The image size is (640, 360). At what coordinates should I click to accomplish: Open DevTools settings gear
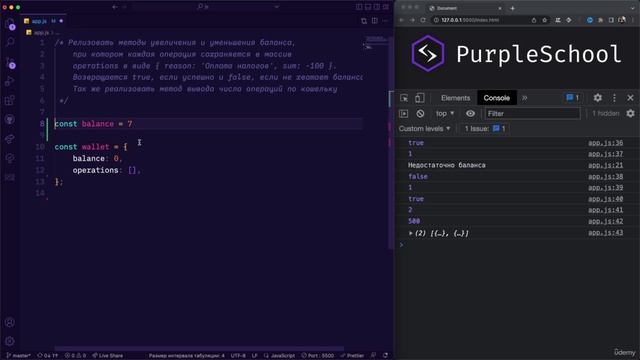pyautogui.click(x=598, y=98)
